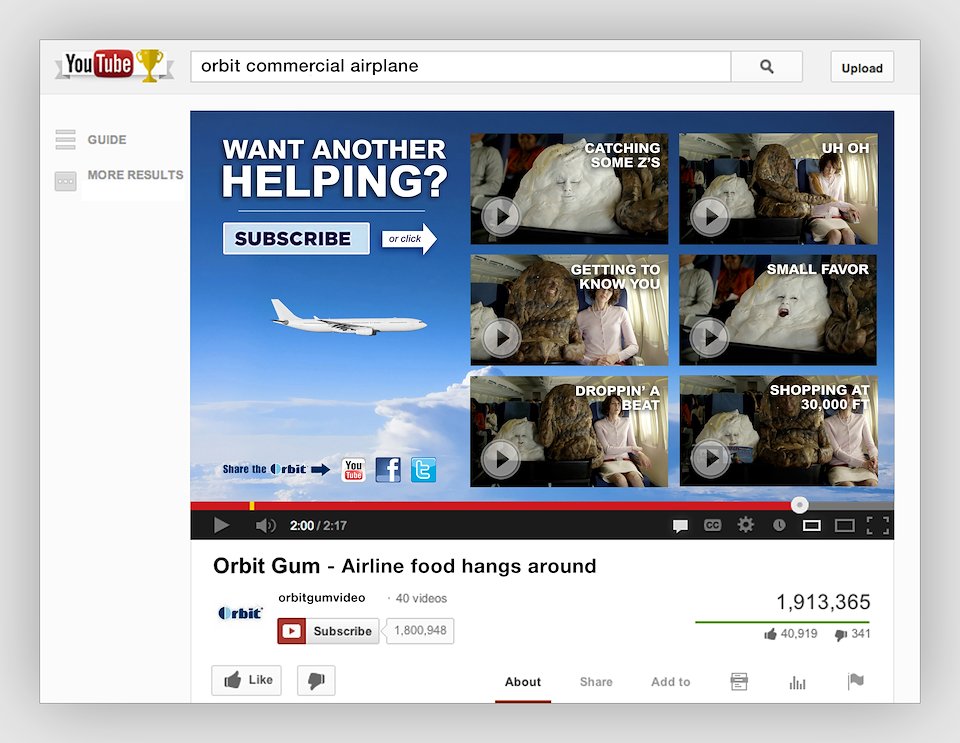Open the video settings gear
This screenshot has height=743, width=960.
745,525
